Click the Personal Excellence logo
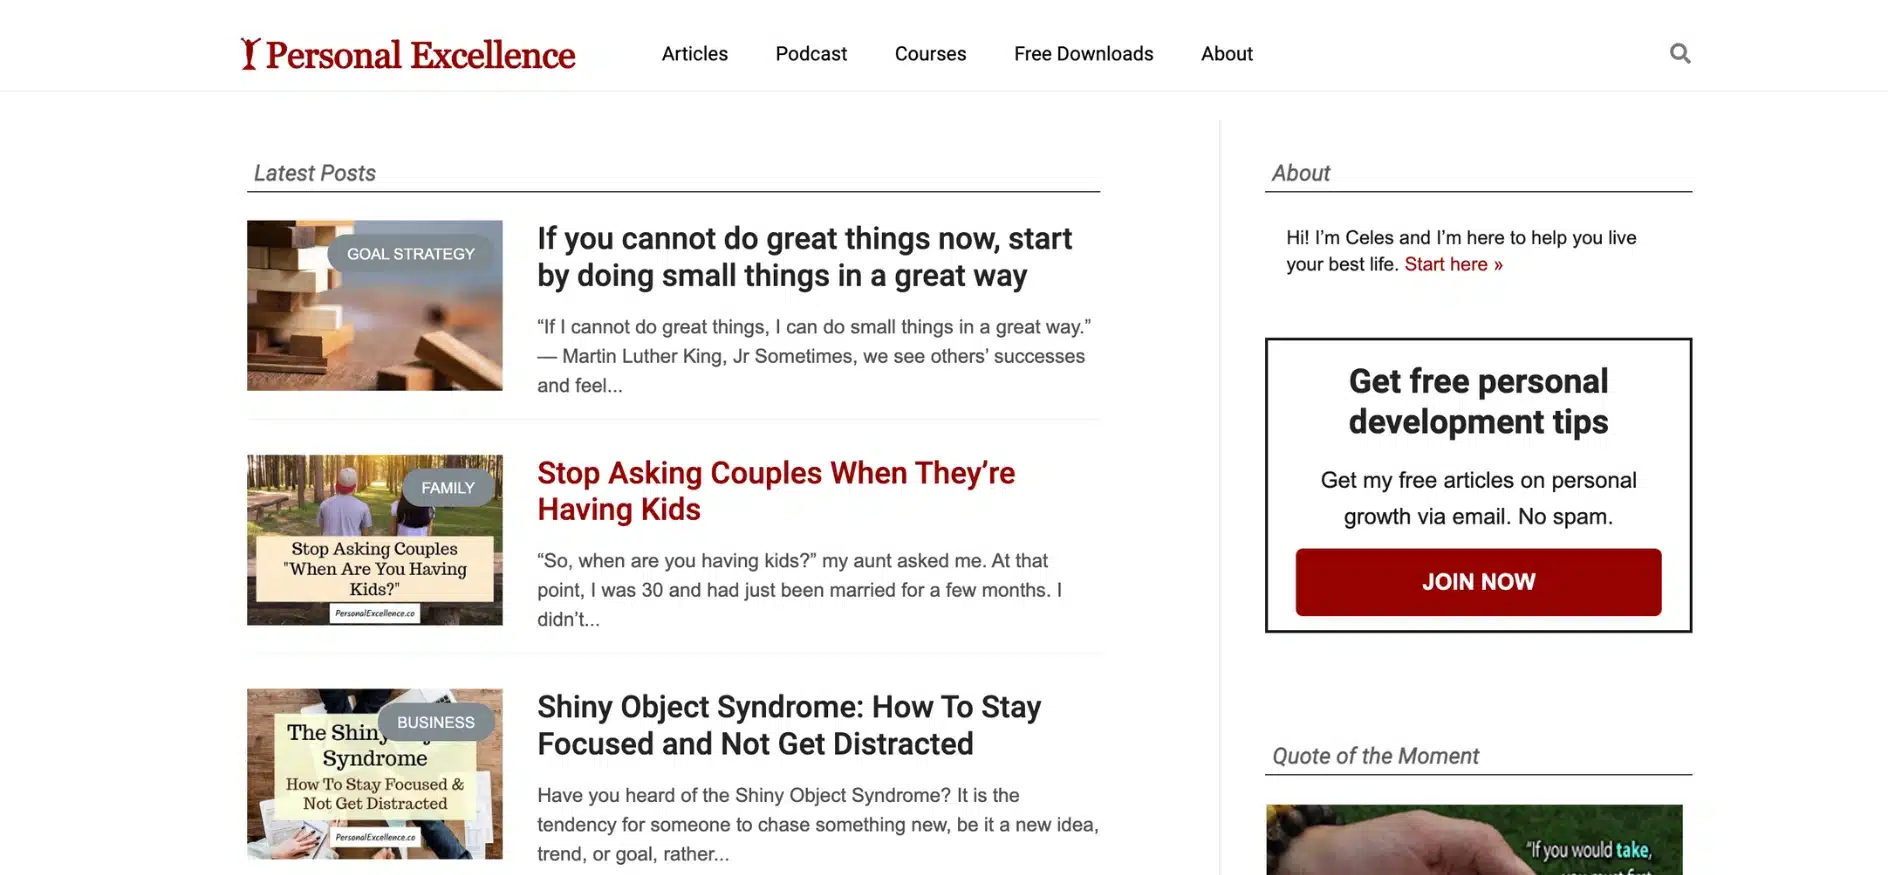The width and height of the screenshot is (1888, 875). [408, 54]
